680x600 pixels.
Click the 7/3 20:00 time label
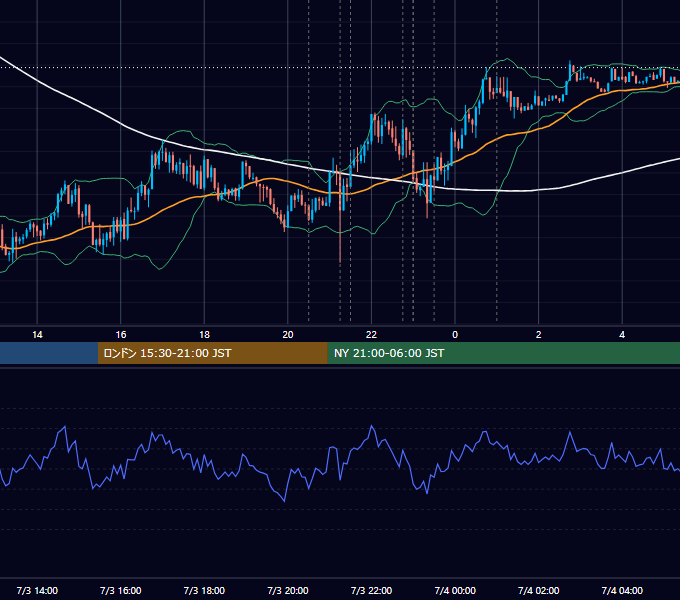(288, 590)
